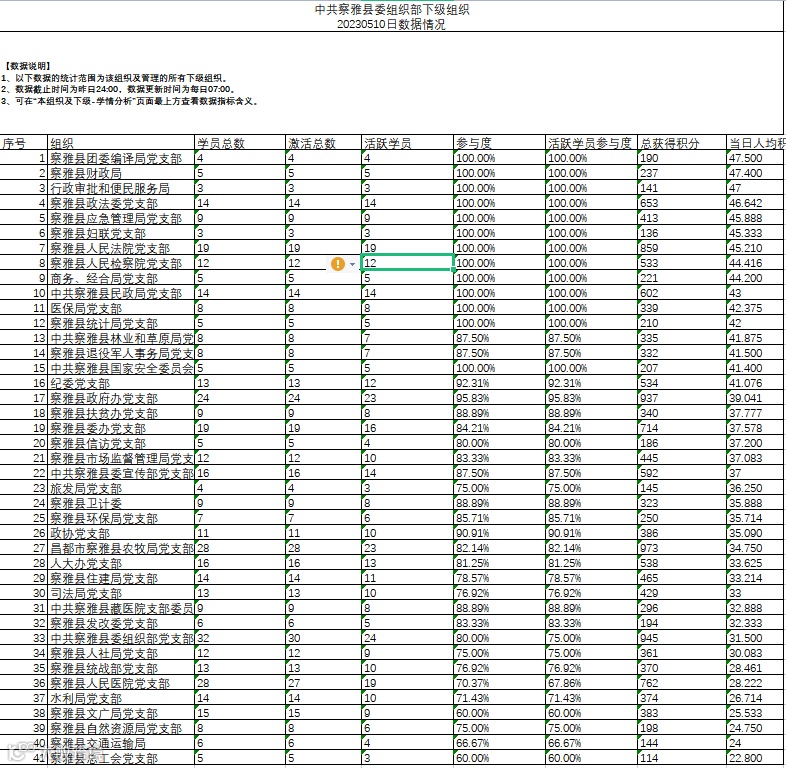The image size is (786, 768).
Task: Select the highlighted cell containing 12
Action: click(x=408, y=263)
